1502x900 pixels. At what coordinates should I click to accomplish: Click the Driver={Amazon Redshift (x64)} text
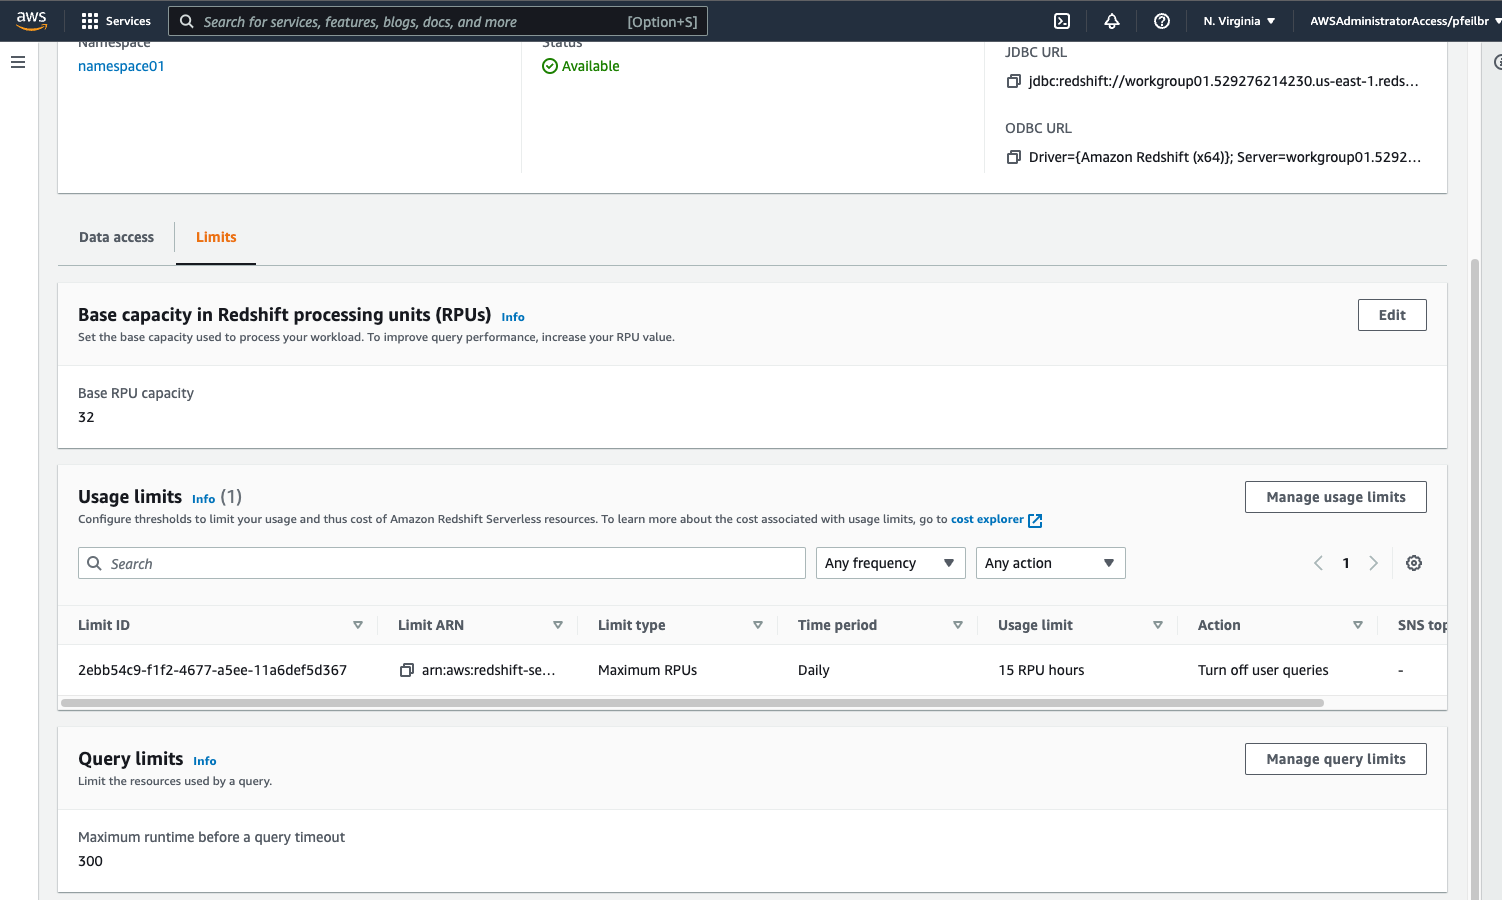click(x=1225, y=157)
